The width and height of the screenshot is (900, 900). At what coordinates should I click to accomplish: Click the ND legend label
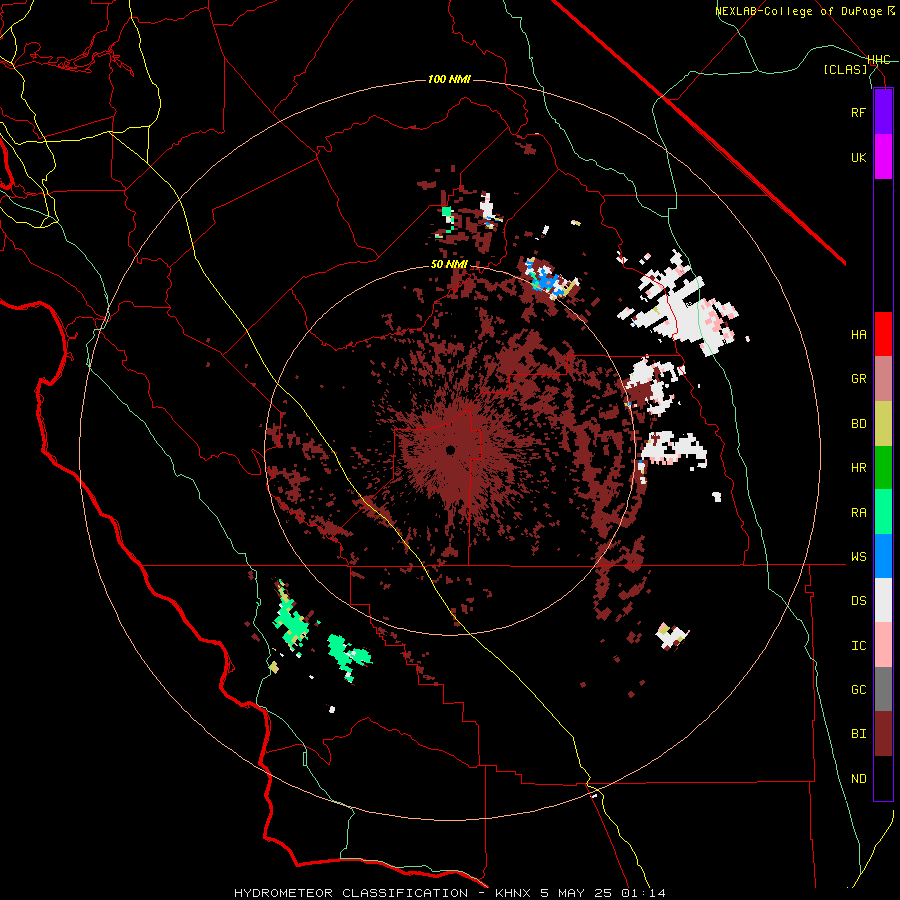858,779
